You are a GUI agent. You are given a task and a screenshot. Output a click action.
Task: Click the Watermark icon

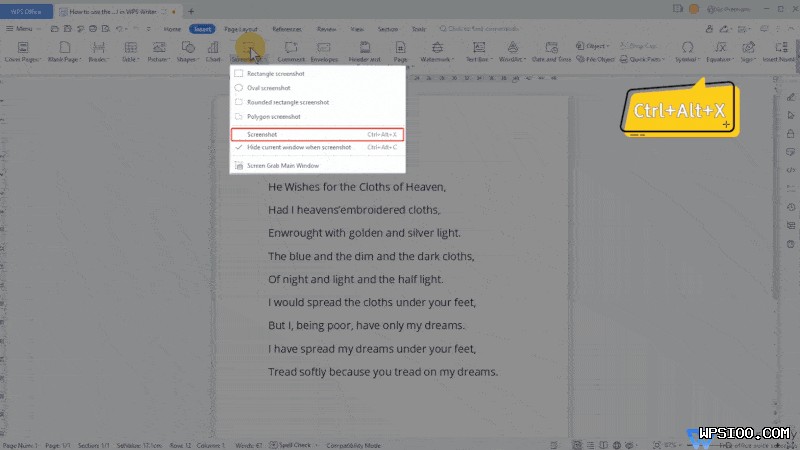coord(436,47)
